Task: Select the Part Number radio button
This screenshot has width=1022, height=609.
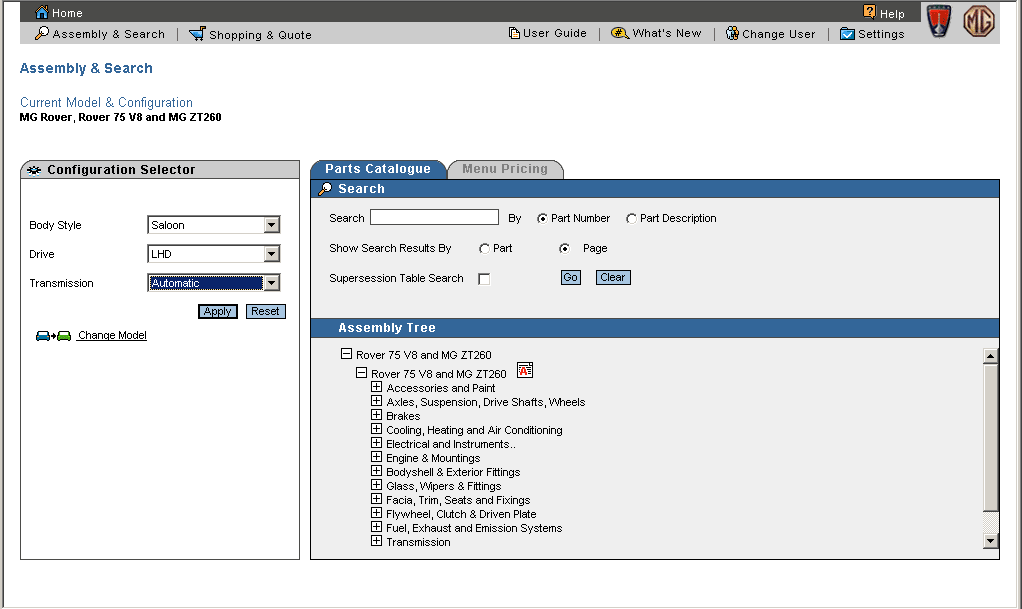Action: (x=542, y=218)
